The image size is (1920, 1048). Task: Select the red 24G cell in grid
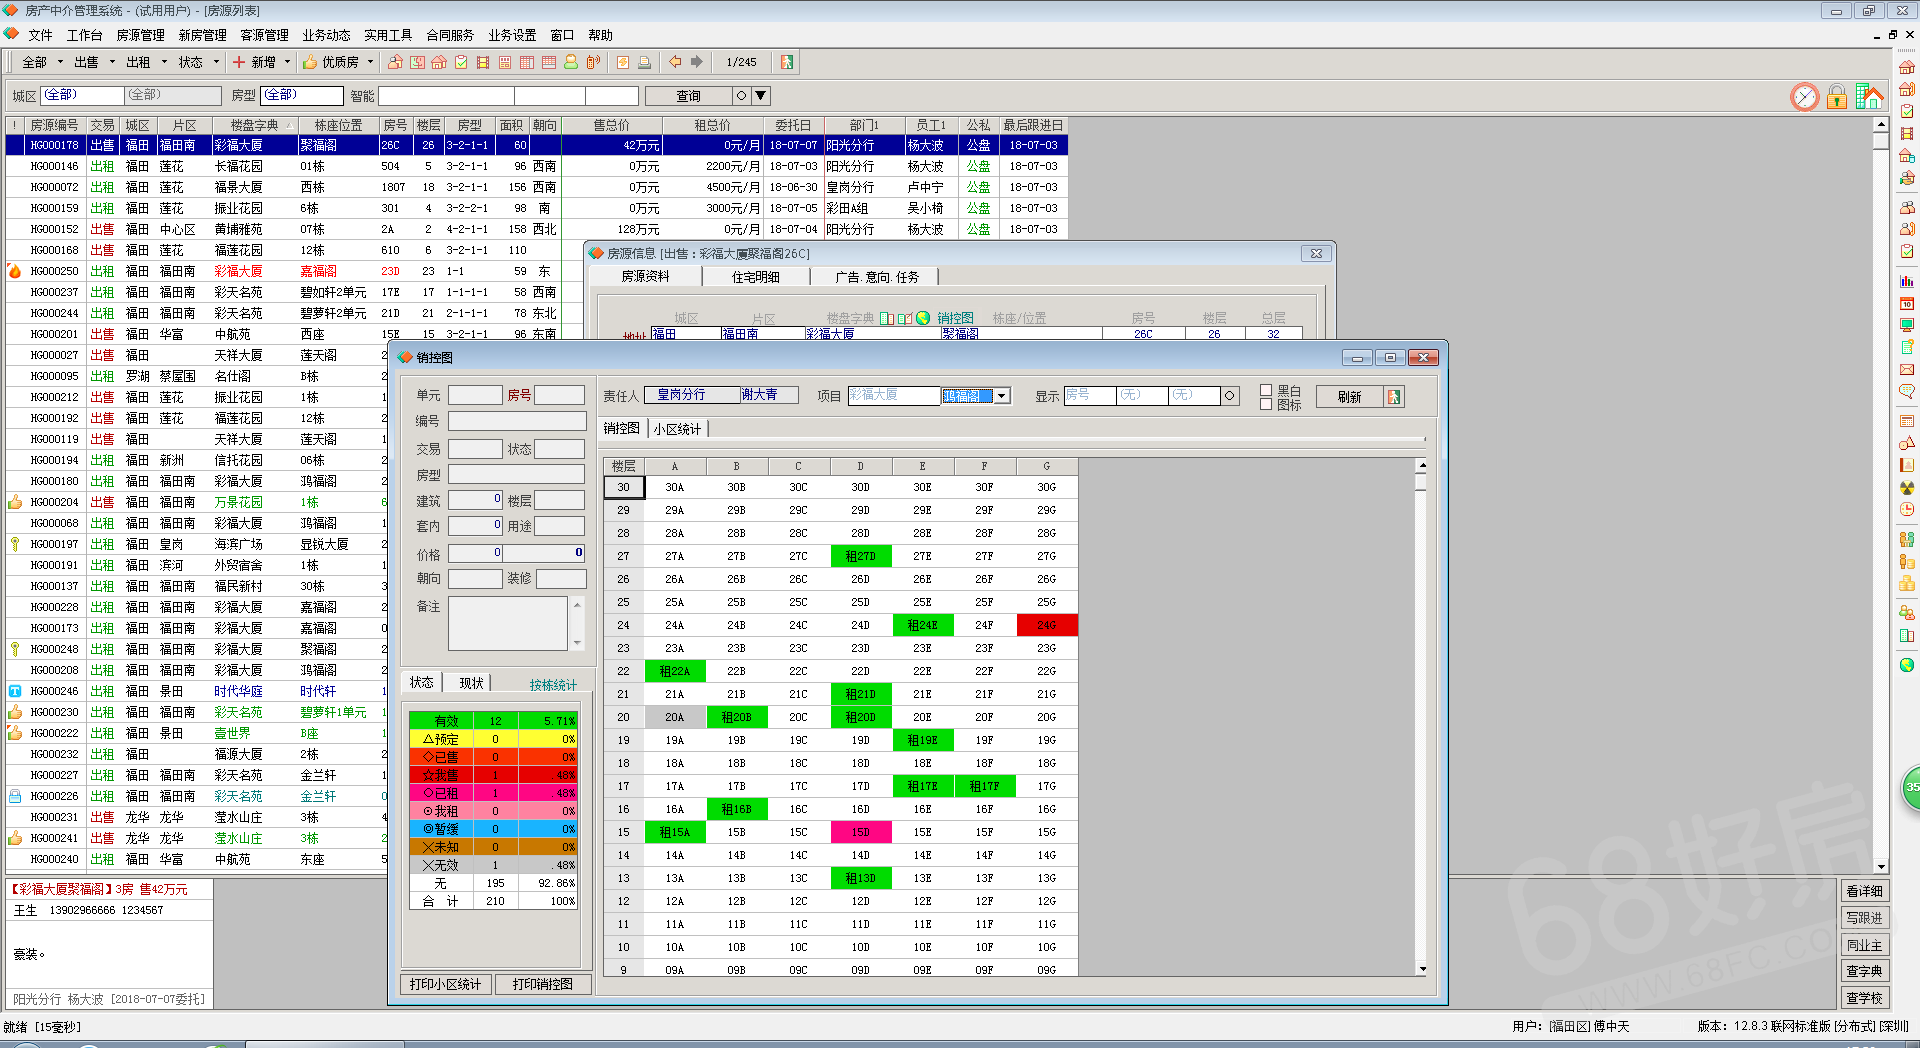tap(1046, 625)
